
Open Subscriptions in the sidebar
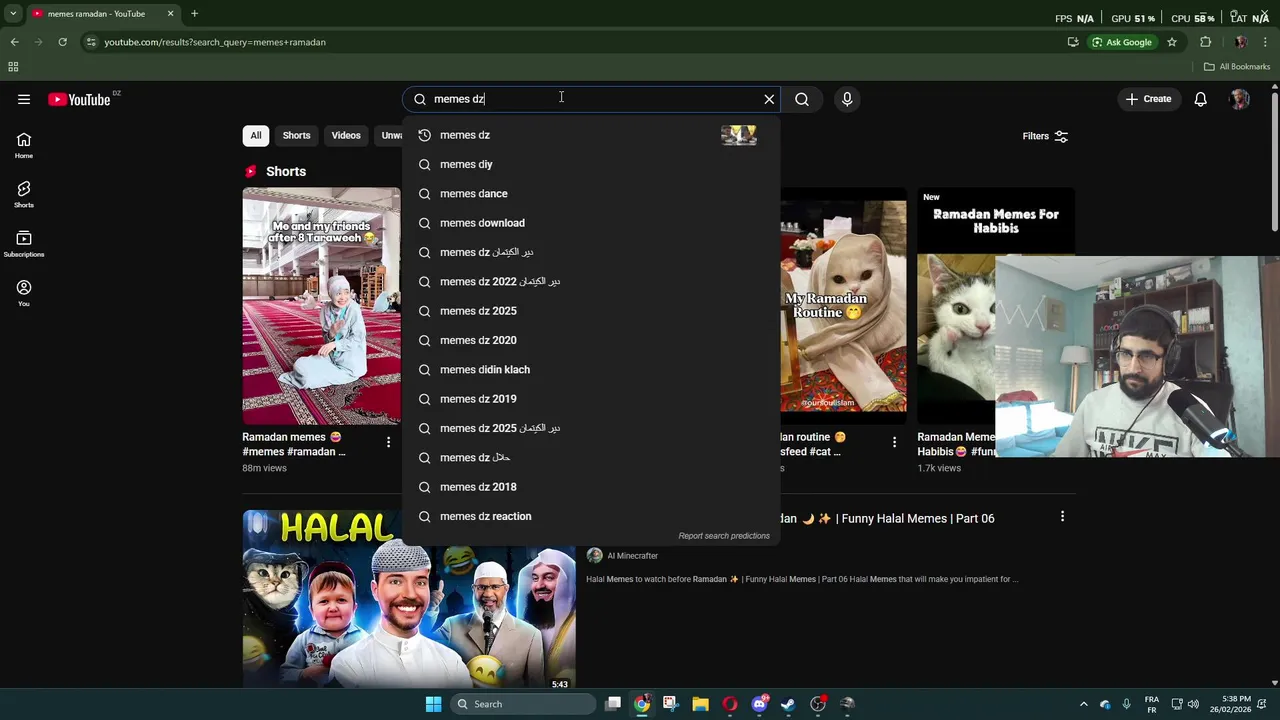(x=24, y=244)
